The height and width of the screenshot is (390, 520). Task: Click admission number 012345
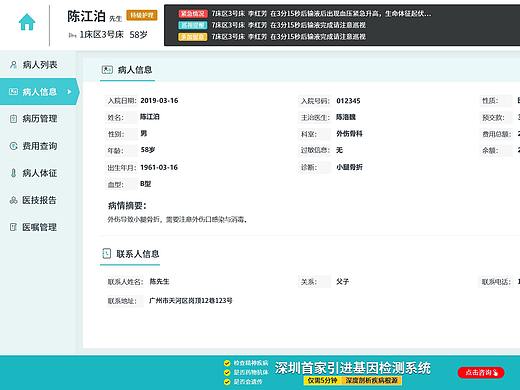pyautogui.click(x=348, y=101)
